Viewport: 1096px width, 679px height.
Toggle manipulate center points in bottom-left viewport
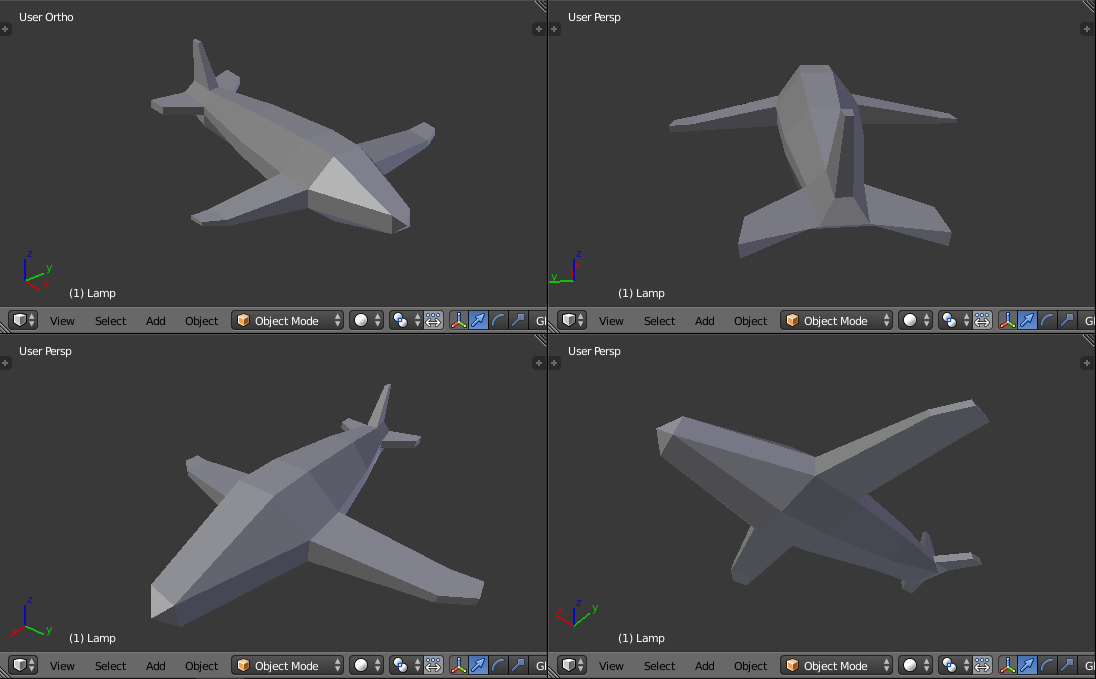pos(433,665)
